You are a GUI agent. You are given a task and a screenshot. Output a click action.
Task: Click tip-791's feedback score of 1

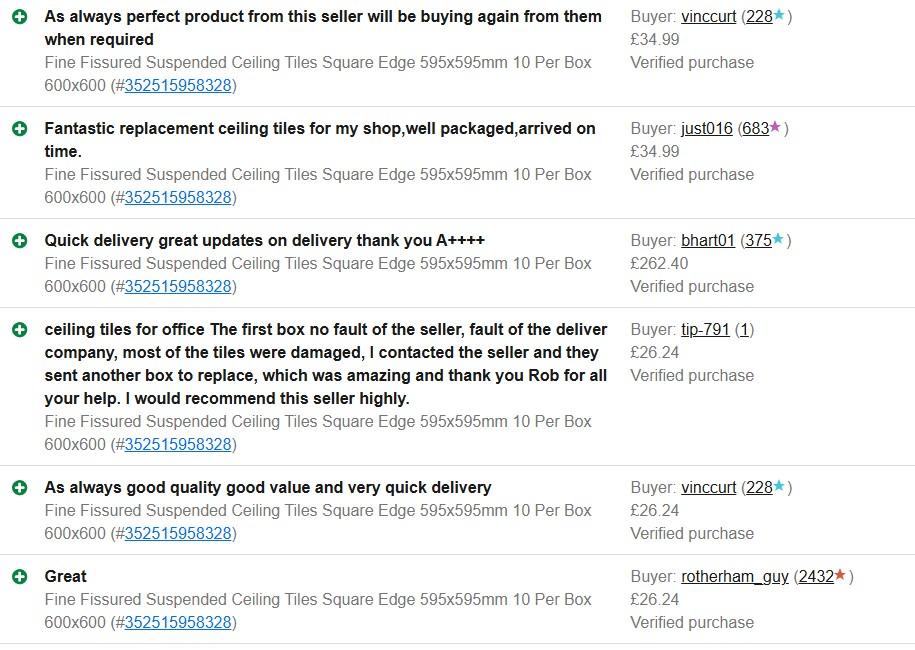pyautogui.click(x=744, y=330)
